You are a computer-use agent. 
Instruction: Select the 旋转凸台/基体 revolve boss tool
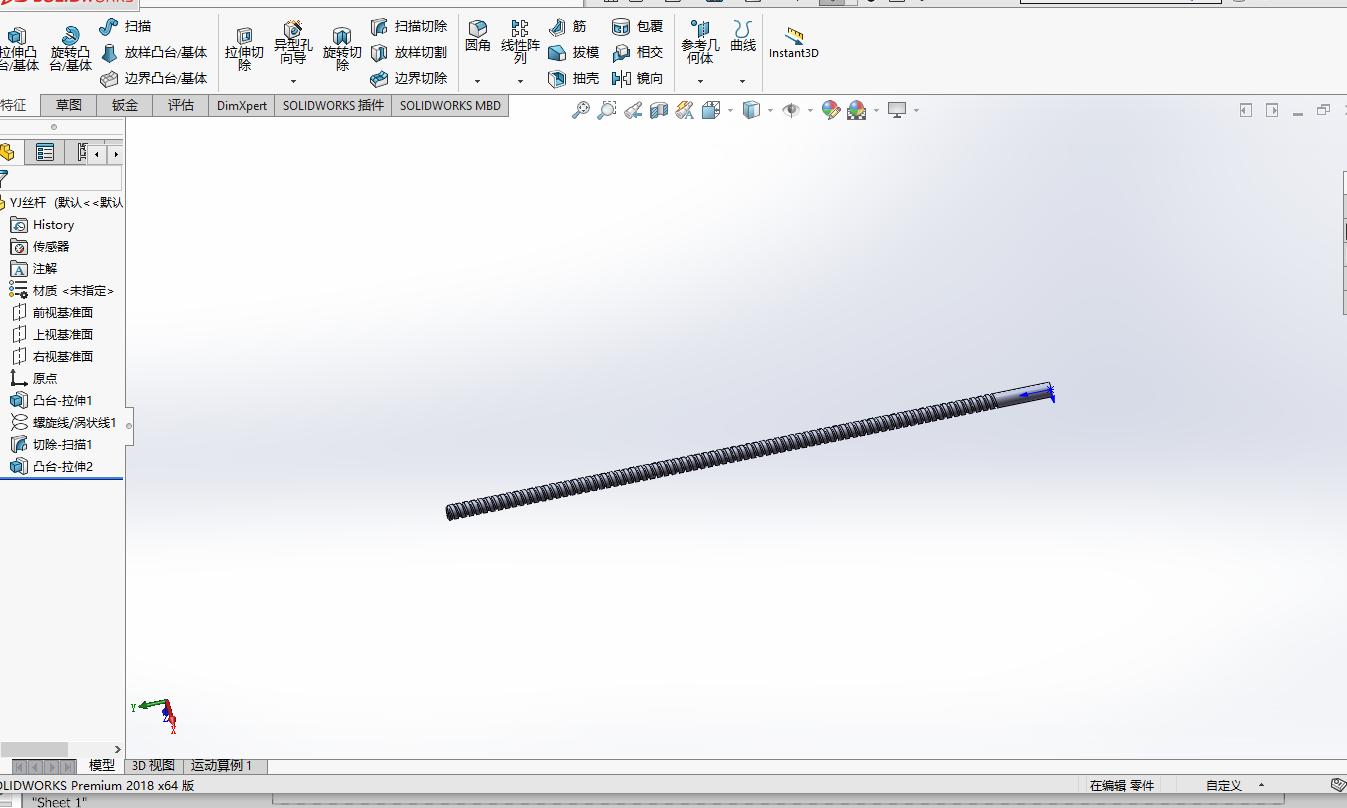pos(70,48)
